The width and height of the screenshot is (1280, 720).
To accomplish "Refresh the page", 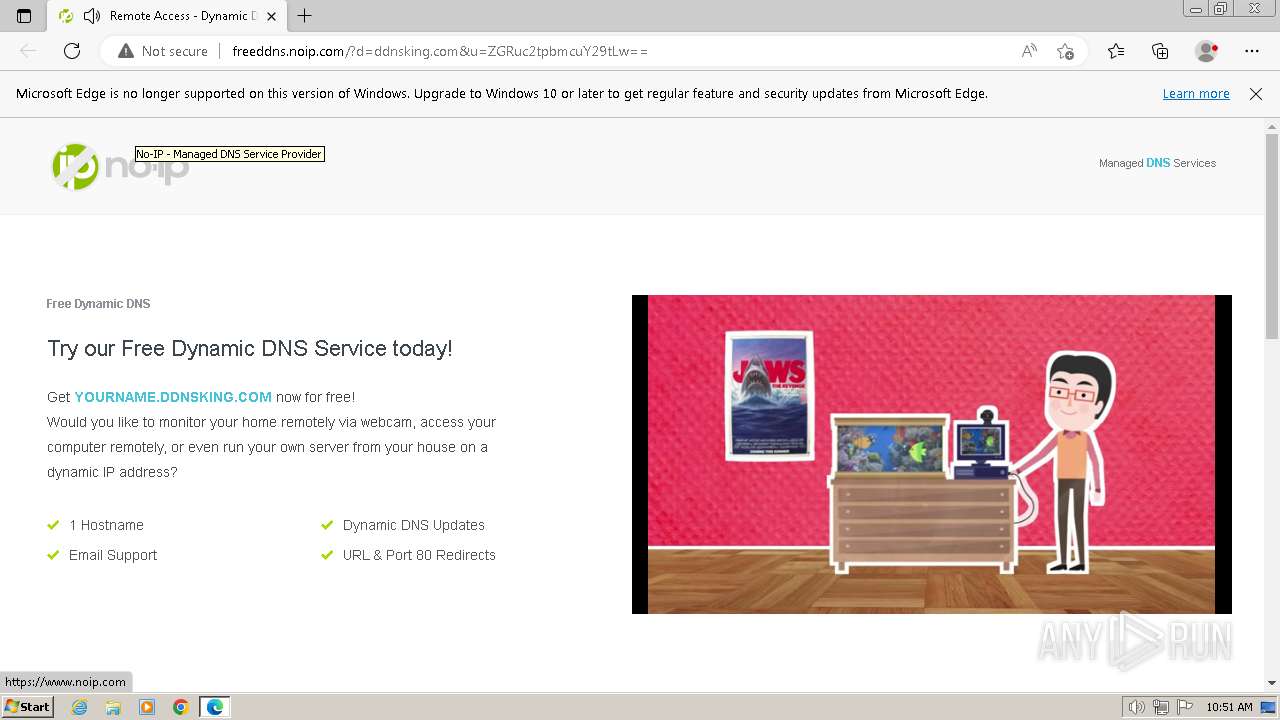I will point(72,51).
